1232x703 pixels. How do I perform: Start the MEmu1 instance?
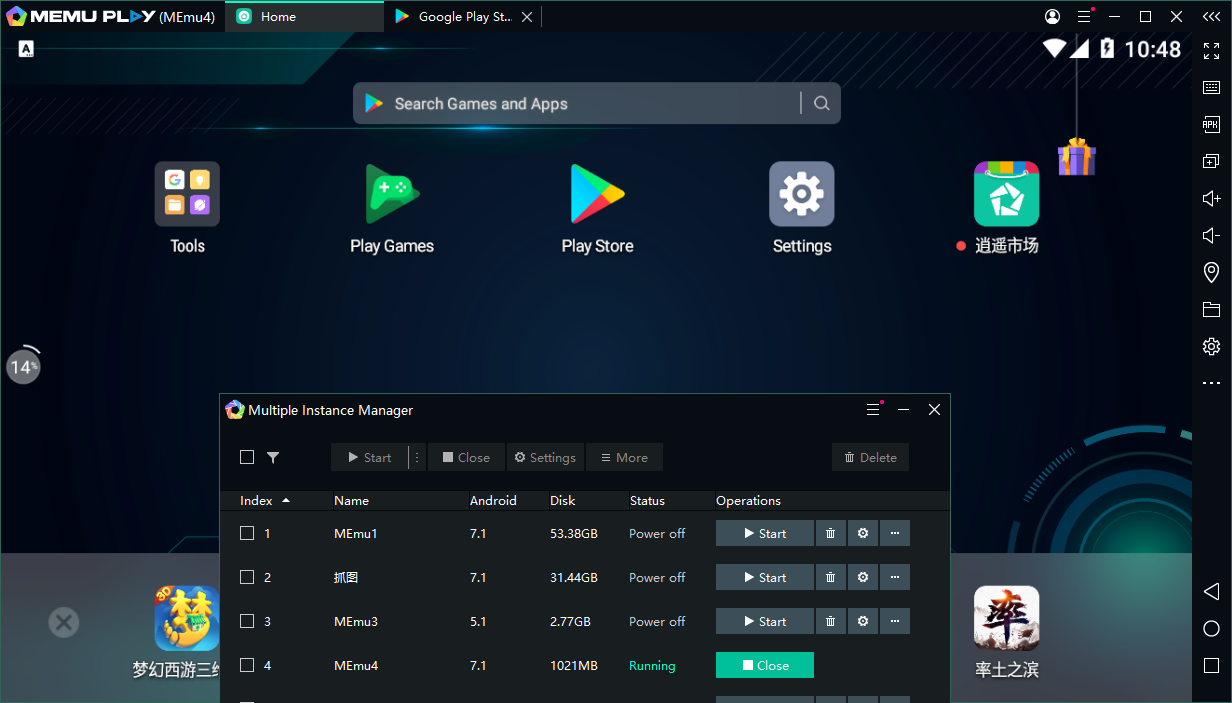coord(765,534)
